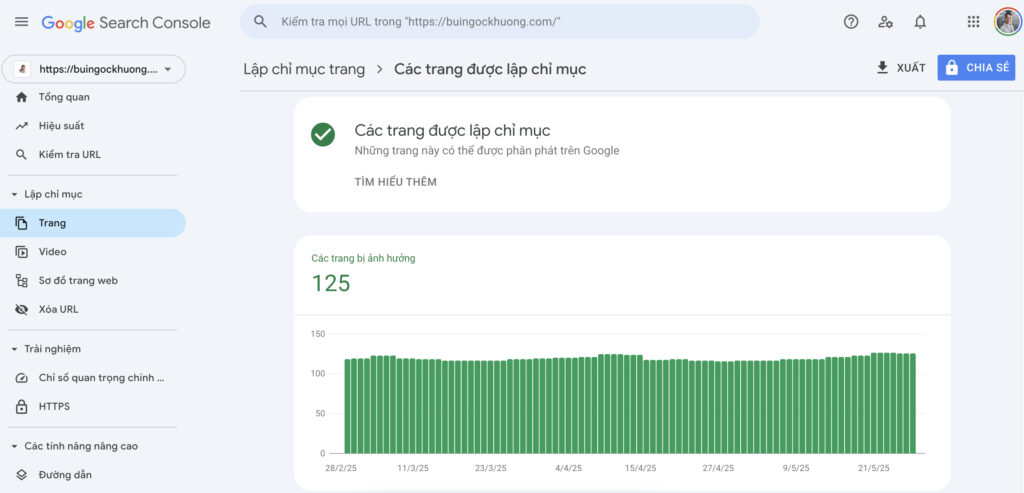Click the 28/2/25 date axis label

[341, 468]
